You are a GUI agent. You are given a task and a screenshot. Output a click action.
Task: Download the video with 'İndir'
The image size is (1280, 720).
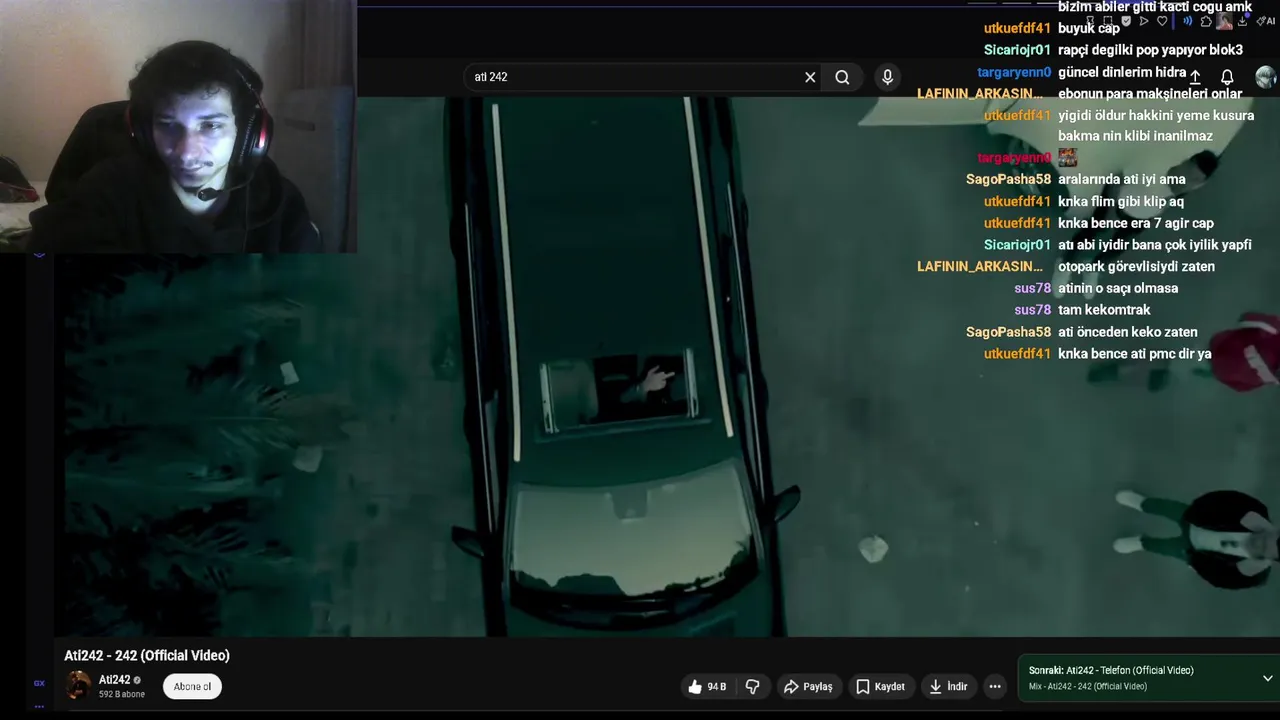click(948, 686)
